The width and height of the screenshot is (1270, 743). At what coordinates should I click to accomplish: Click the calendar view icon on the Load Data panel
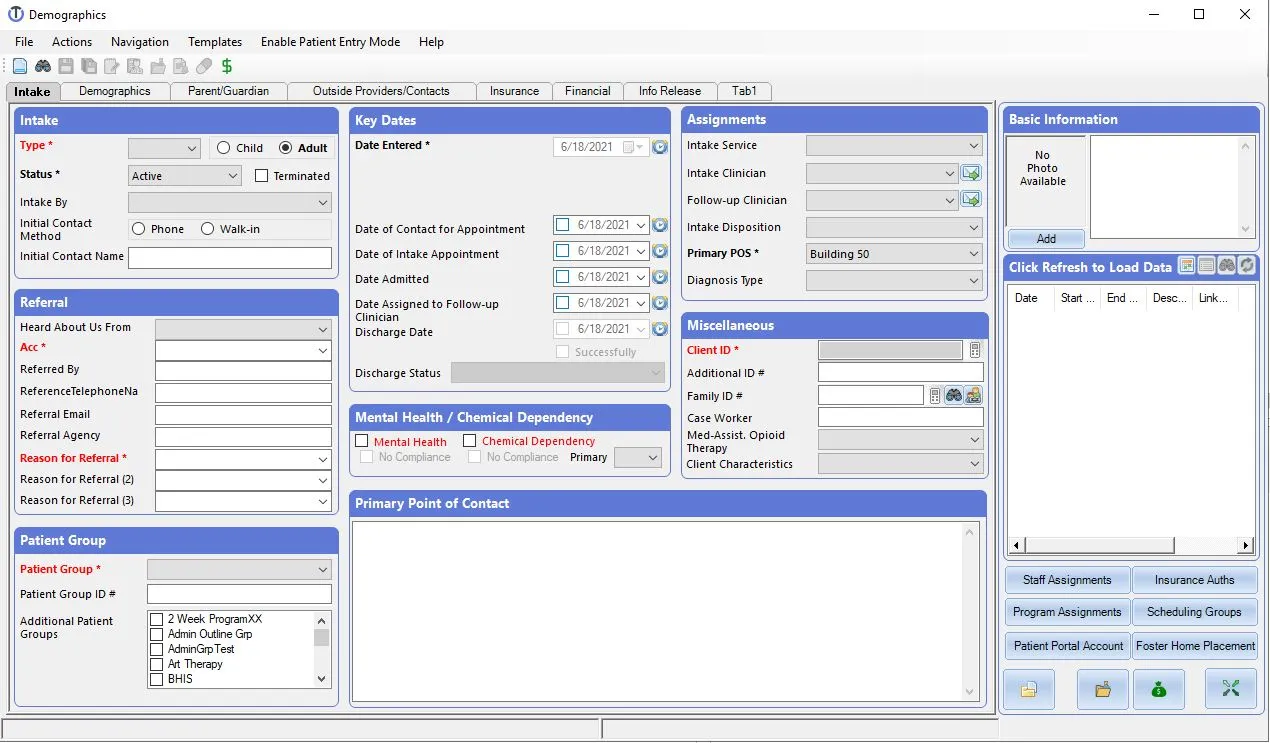[1186, 265]
